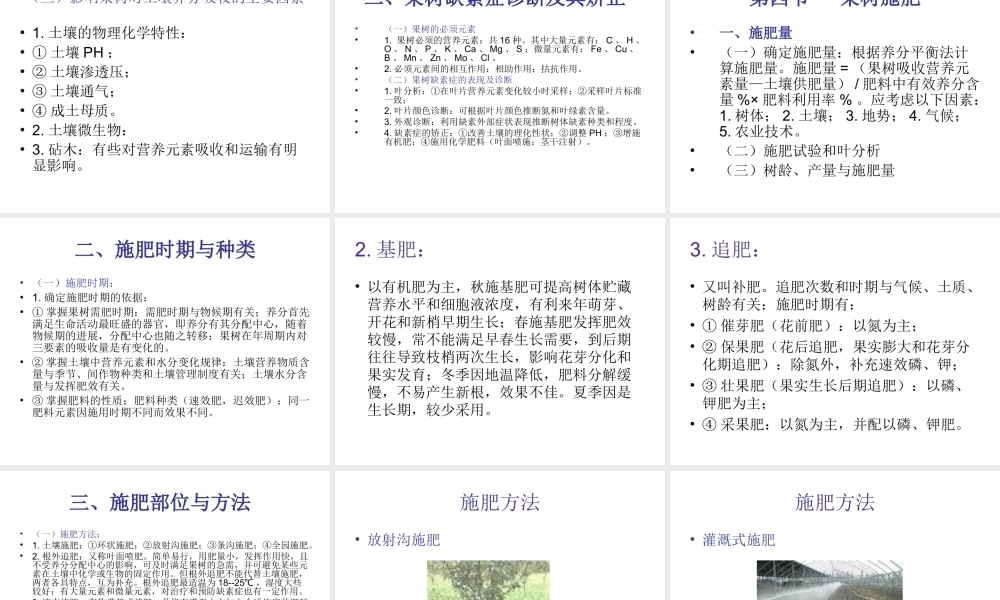Click the title 二、施肥时期与种类
Screen dimensions: 1000x600
[166, 250]
